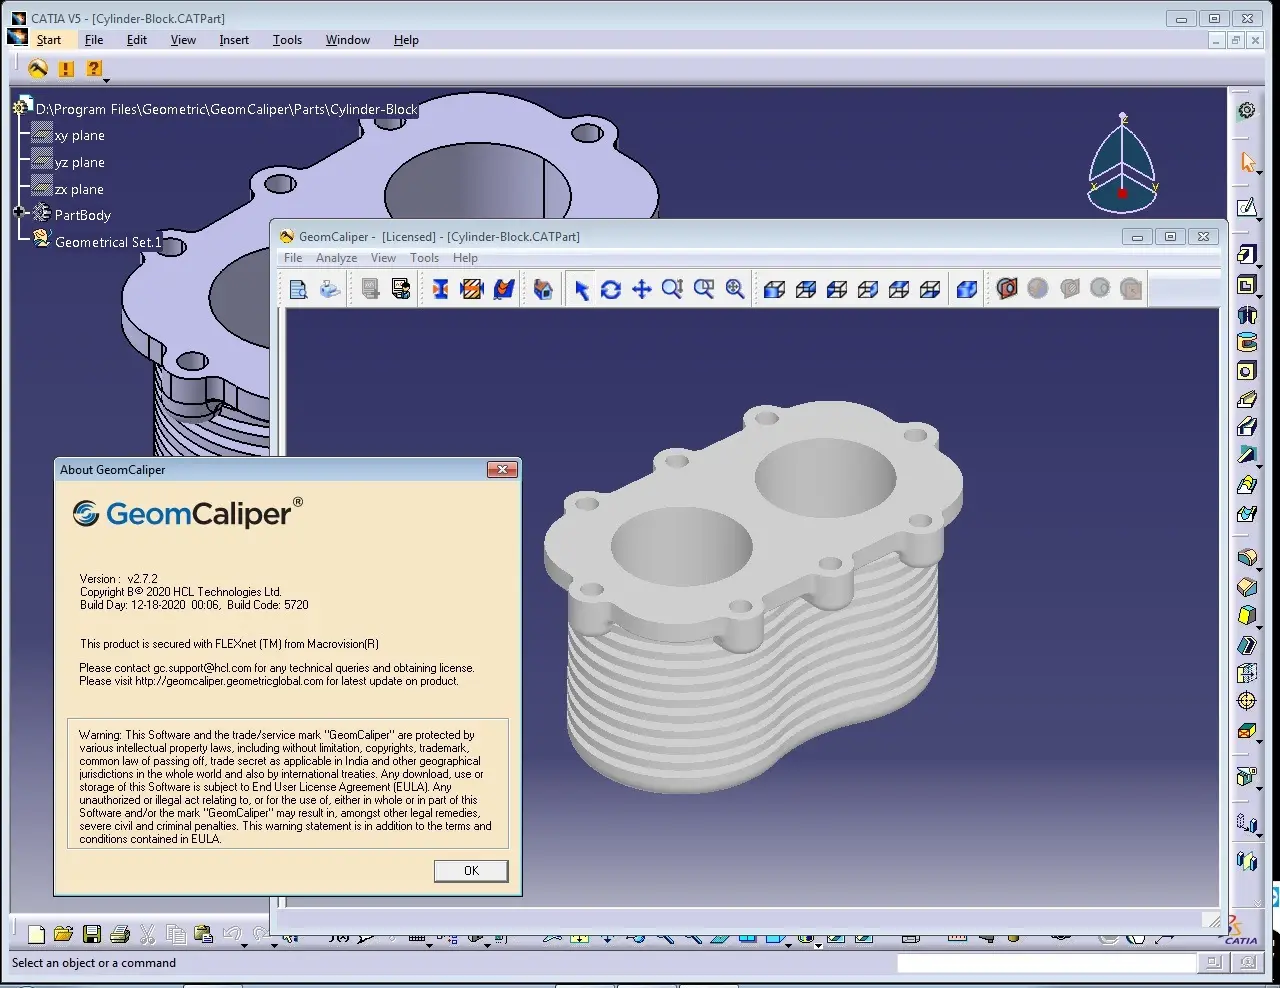Click the exclamation mark icon in CATIA toolbar
Image resolution: width=1280 pixels, height=988 pixels.
point(66,69)
